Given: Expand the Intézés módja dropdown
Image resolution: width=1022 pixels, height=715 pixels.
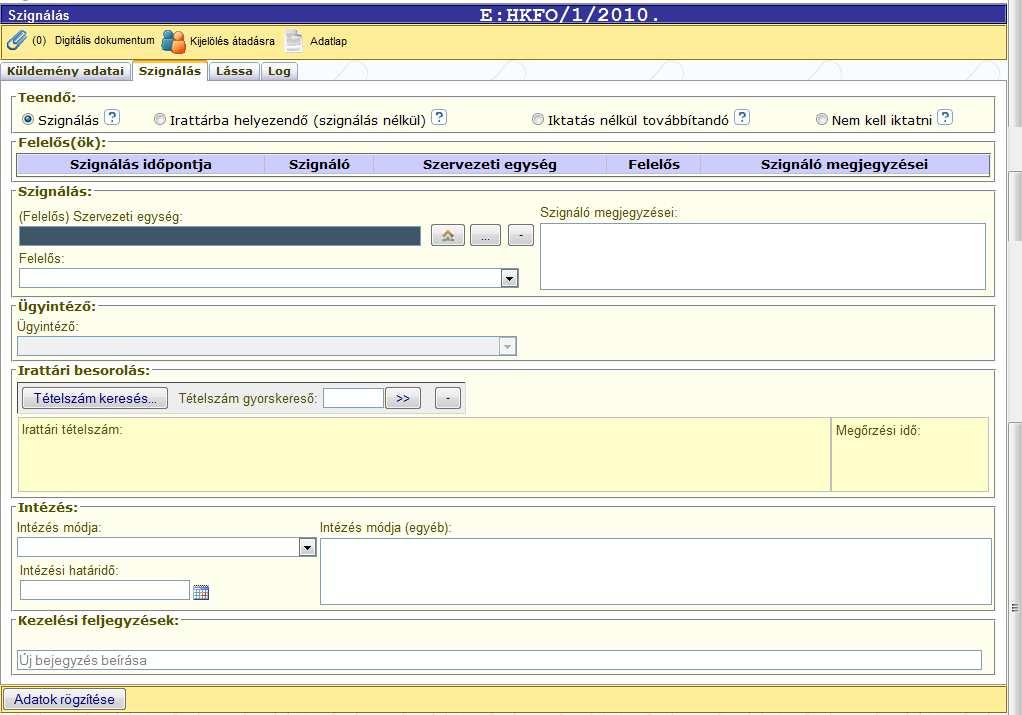Looking at the screenshot, I should [x=308, y=547].
